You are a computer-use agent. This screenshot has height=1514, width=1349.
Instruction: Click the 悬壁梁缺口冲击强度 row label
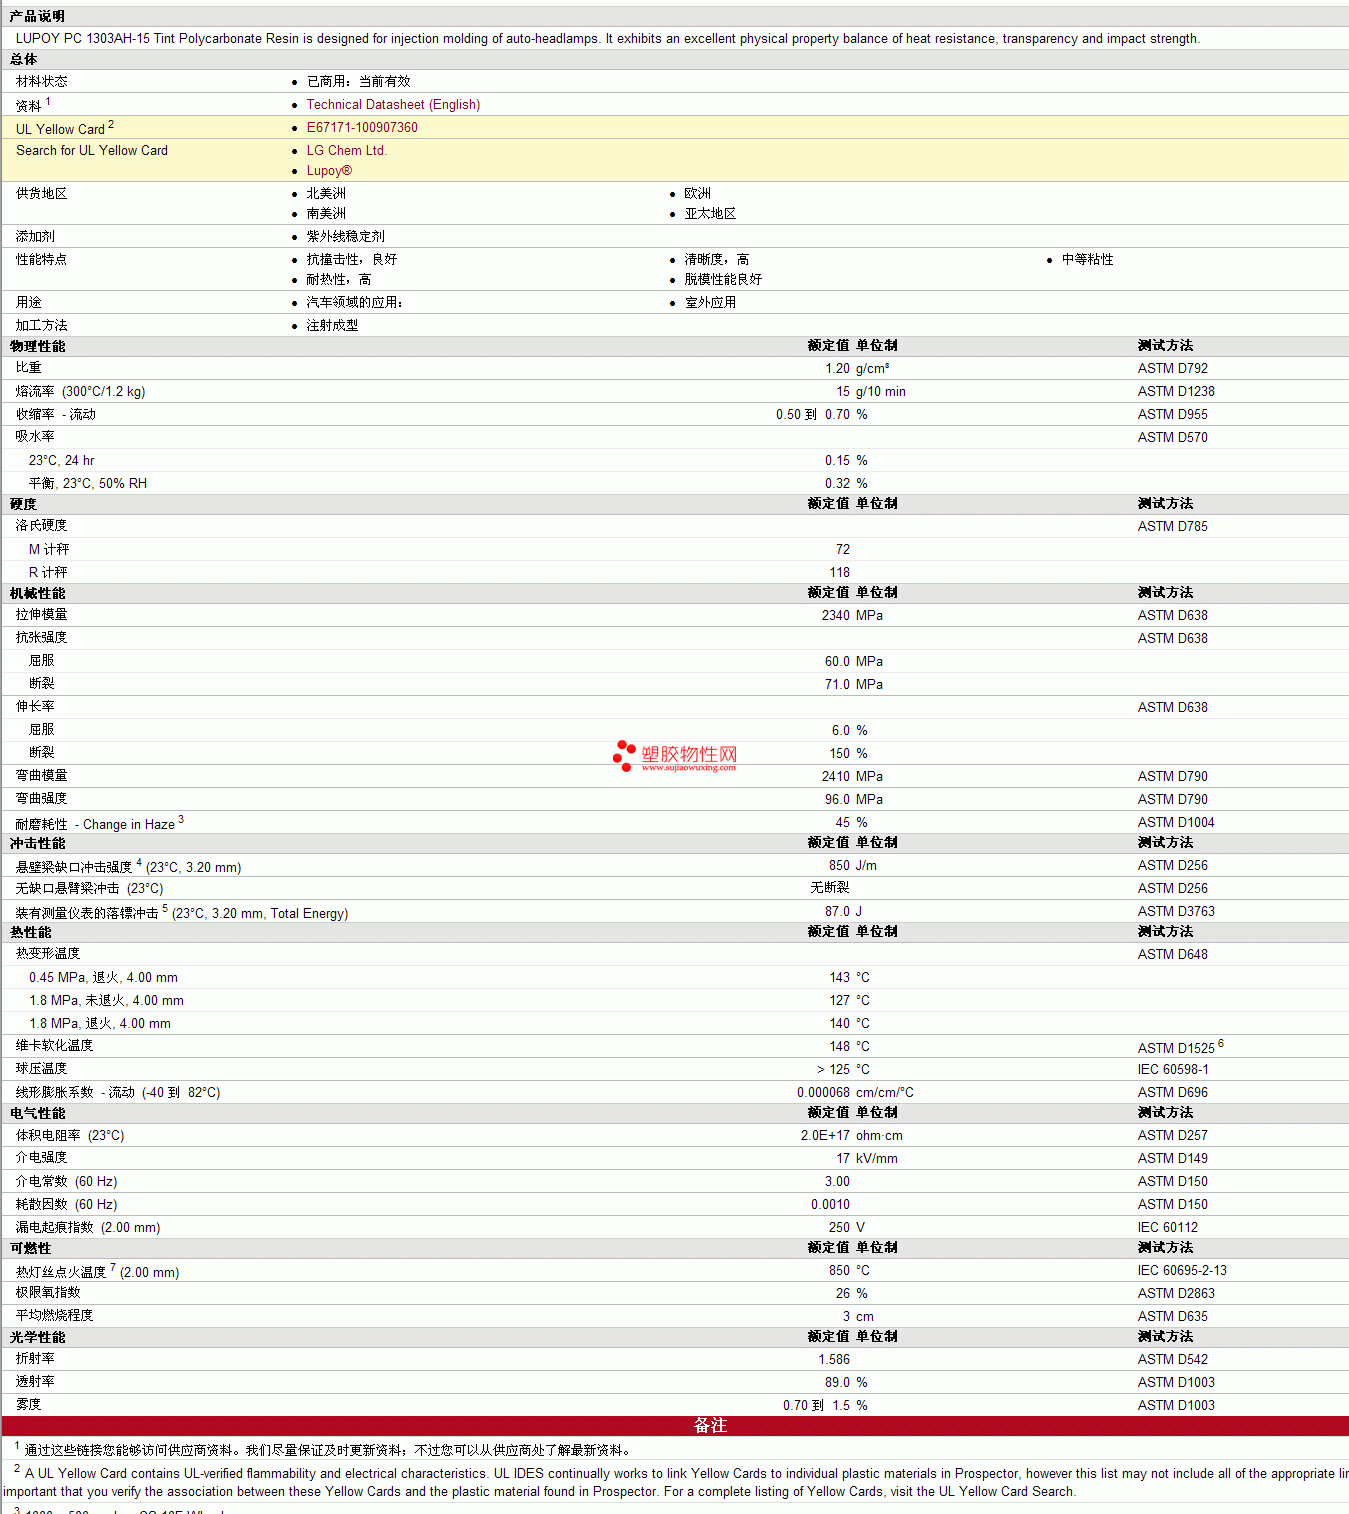(128, 866)
